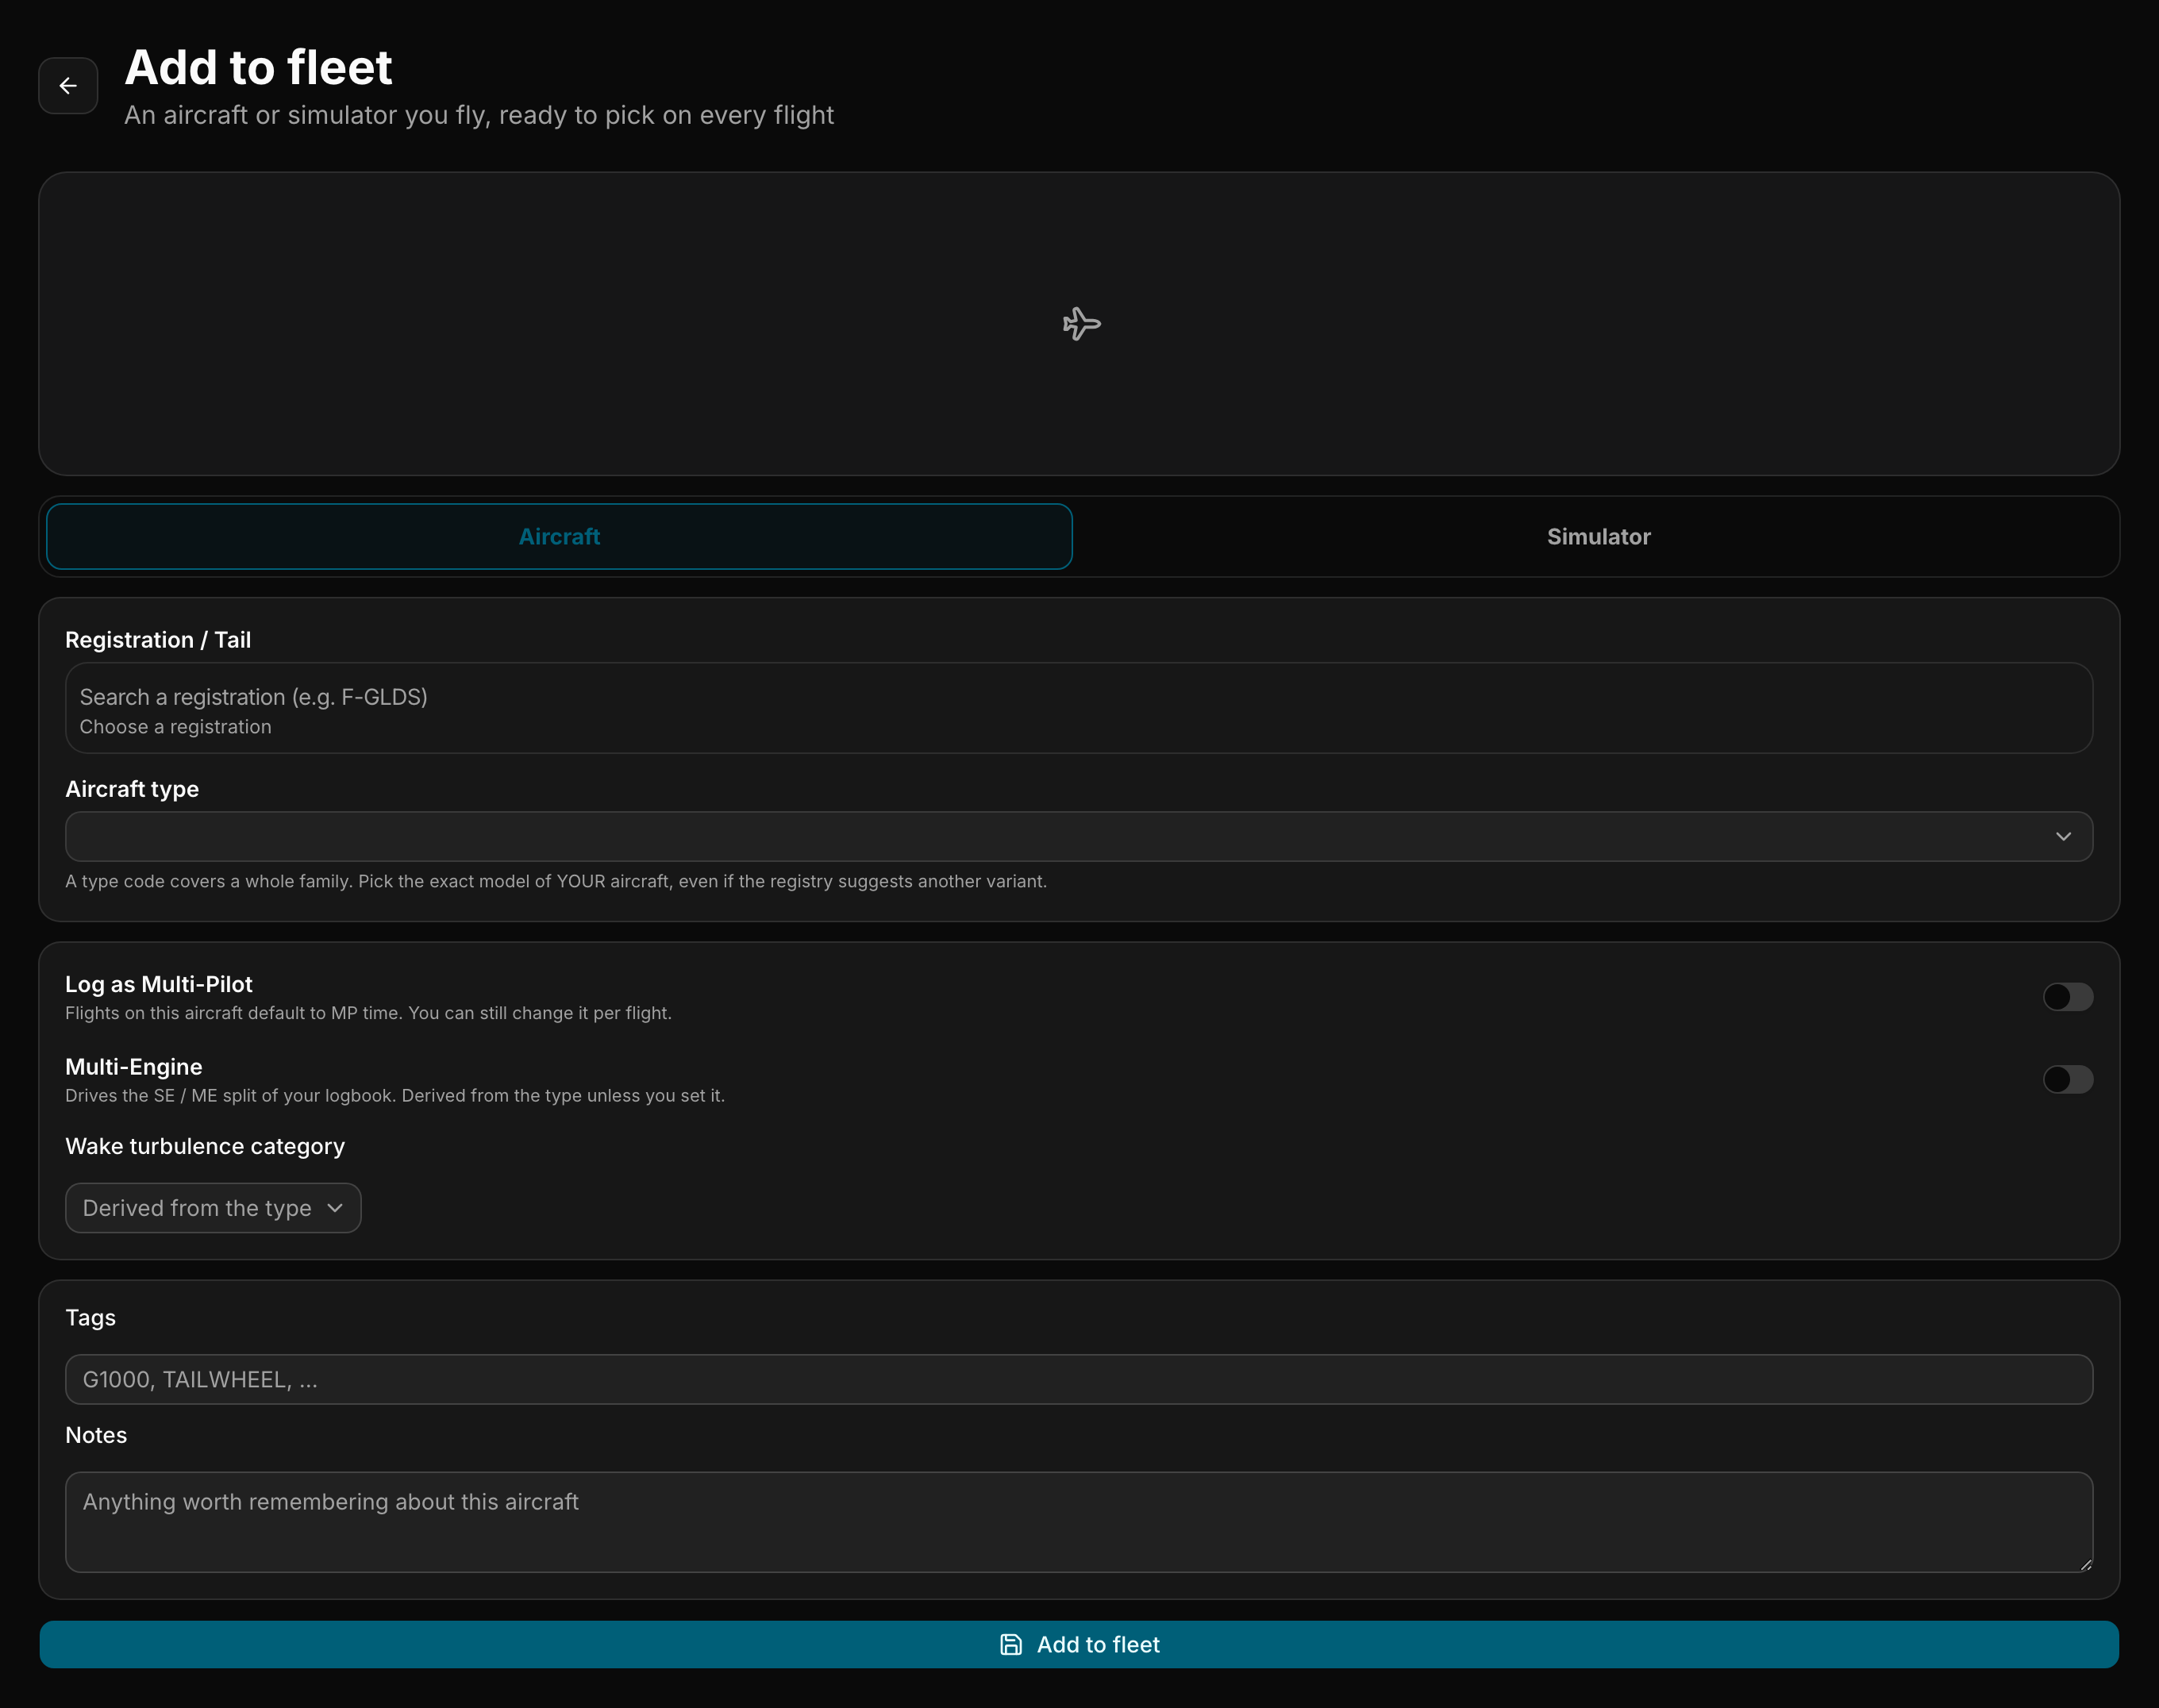Click the Notes text area
Screen dimensions: 2159x1708
(1079, 1522)
